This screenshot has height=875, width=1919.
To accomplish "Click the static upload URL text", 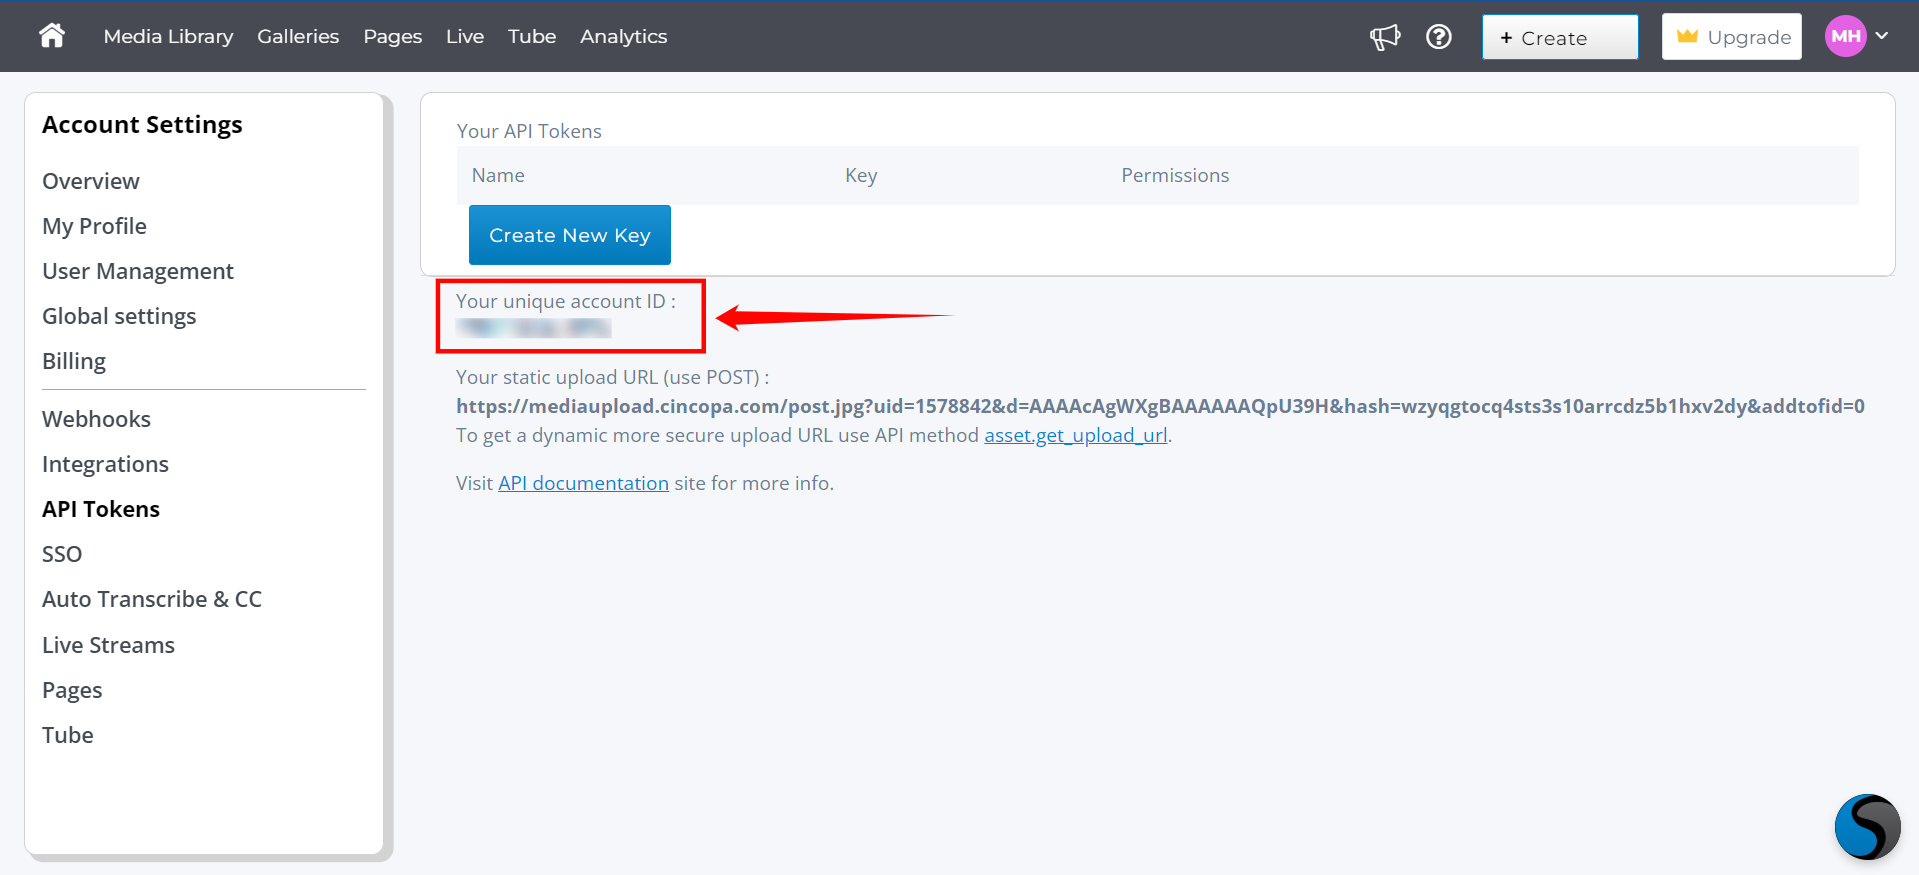I will pos(1160,406).
